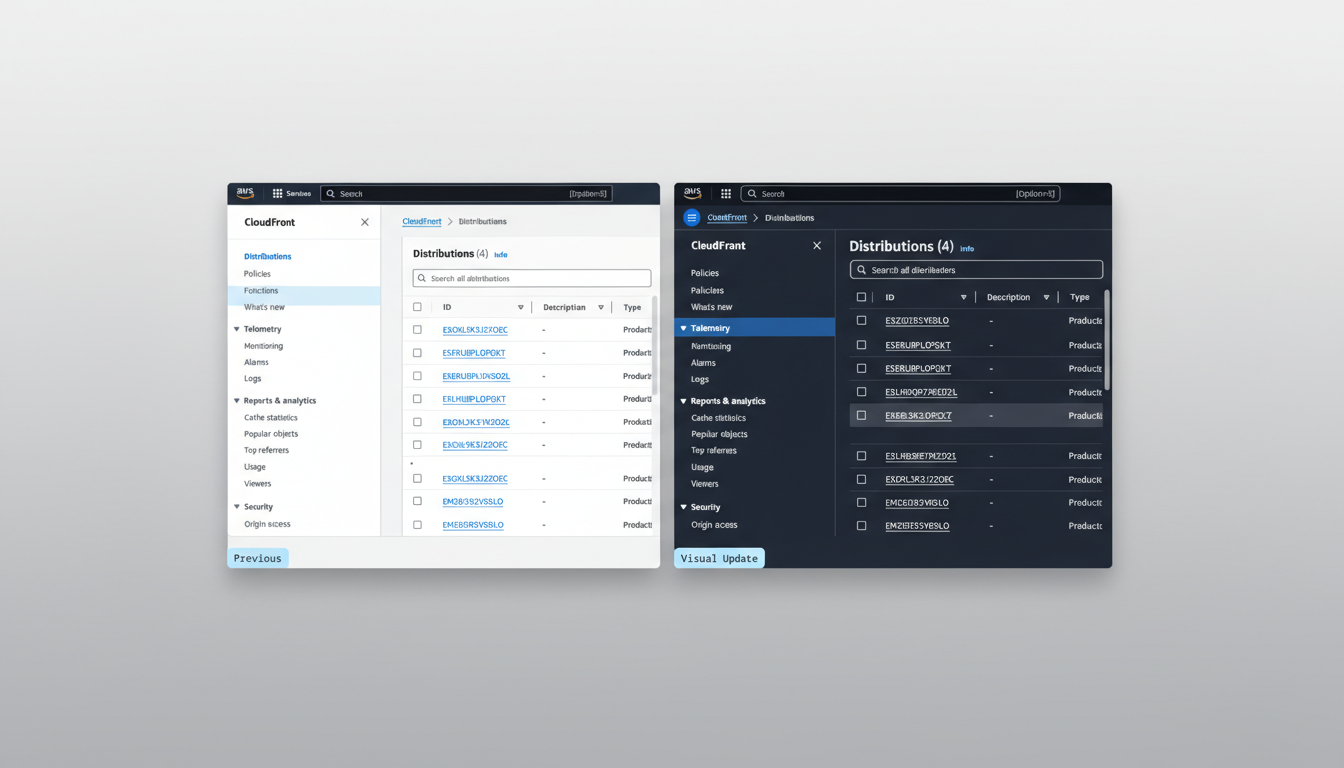The height and width of the screenshot is (768, 1344).
Task: Open Popular objects in the dark sidebar
Action: [719, 434]
